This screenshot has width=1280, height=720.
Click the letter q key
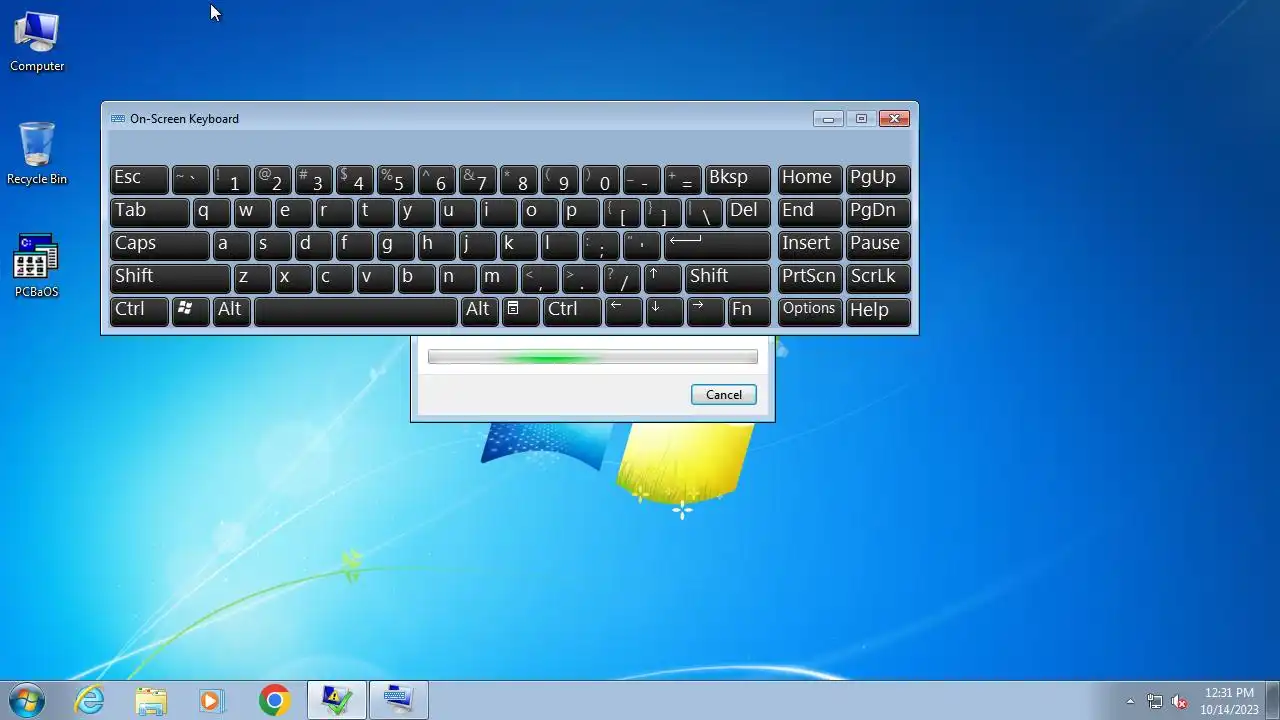(x=211, y=211)
